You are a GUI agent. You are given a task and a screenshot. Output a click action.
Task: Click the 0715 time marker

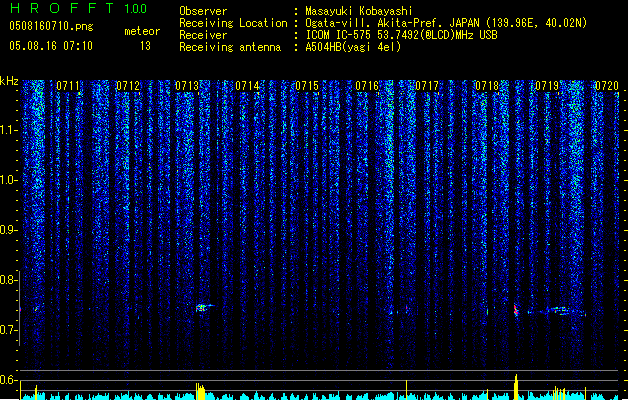pos(307,86)
